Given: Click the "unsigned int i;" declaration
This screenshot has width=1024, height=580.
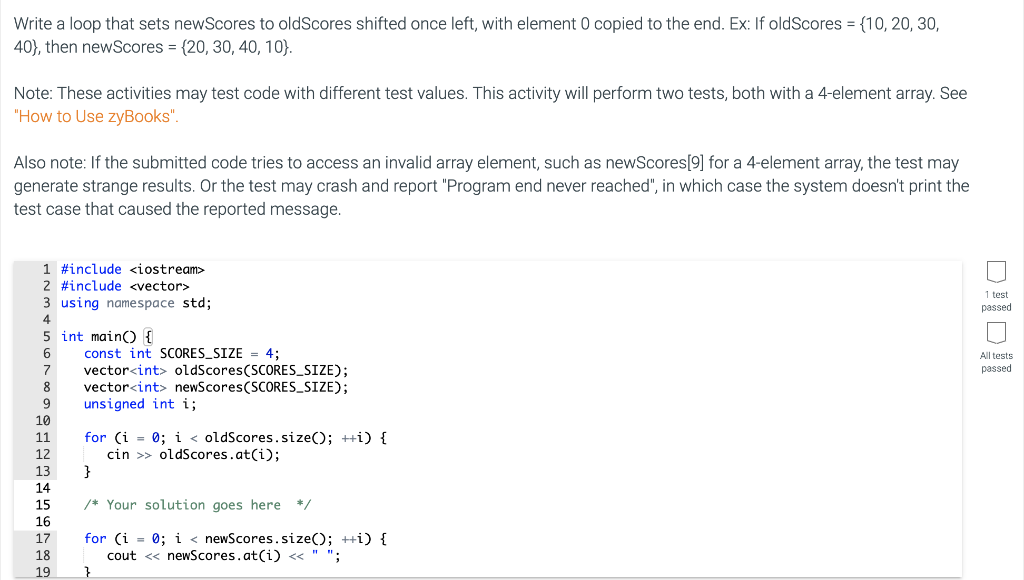Looking at the screenshot, I should [140, 404].
